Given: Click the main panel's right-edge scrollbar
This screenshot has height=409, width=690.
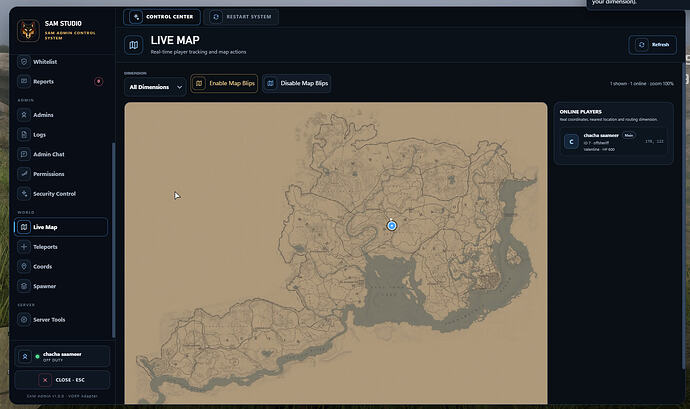Looking at the screenshot, I should coord(684,216).
